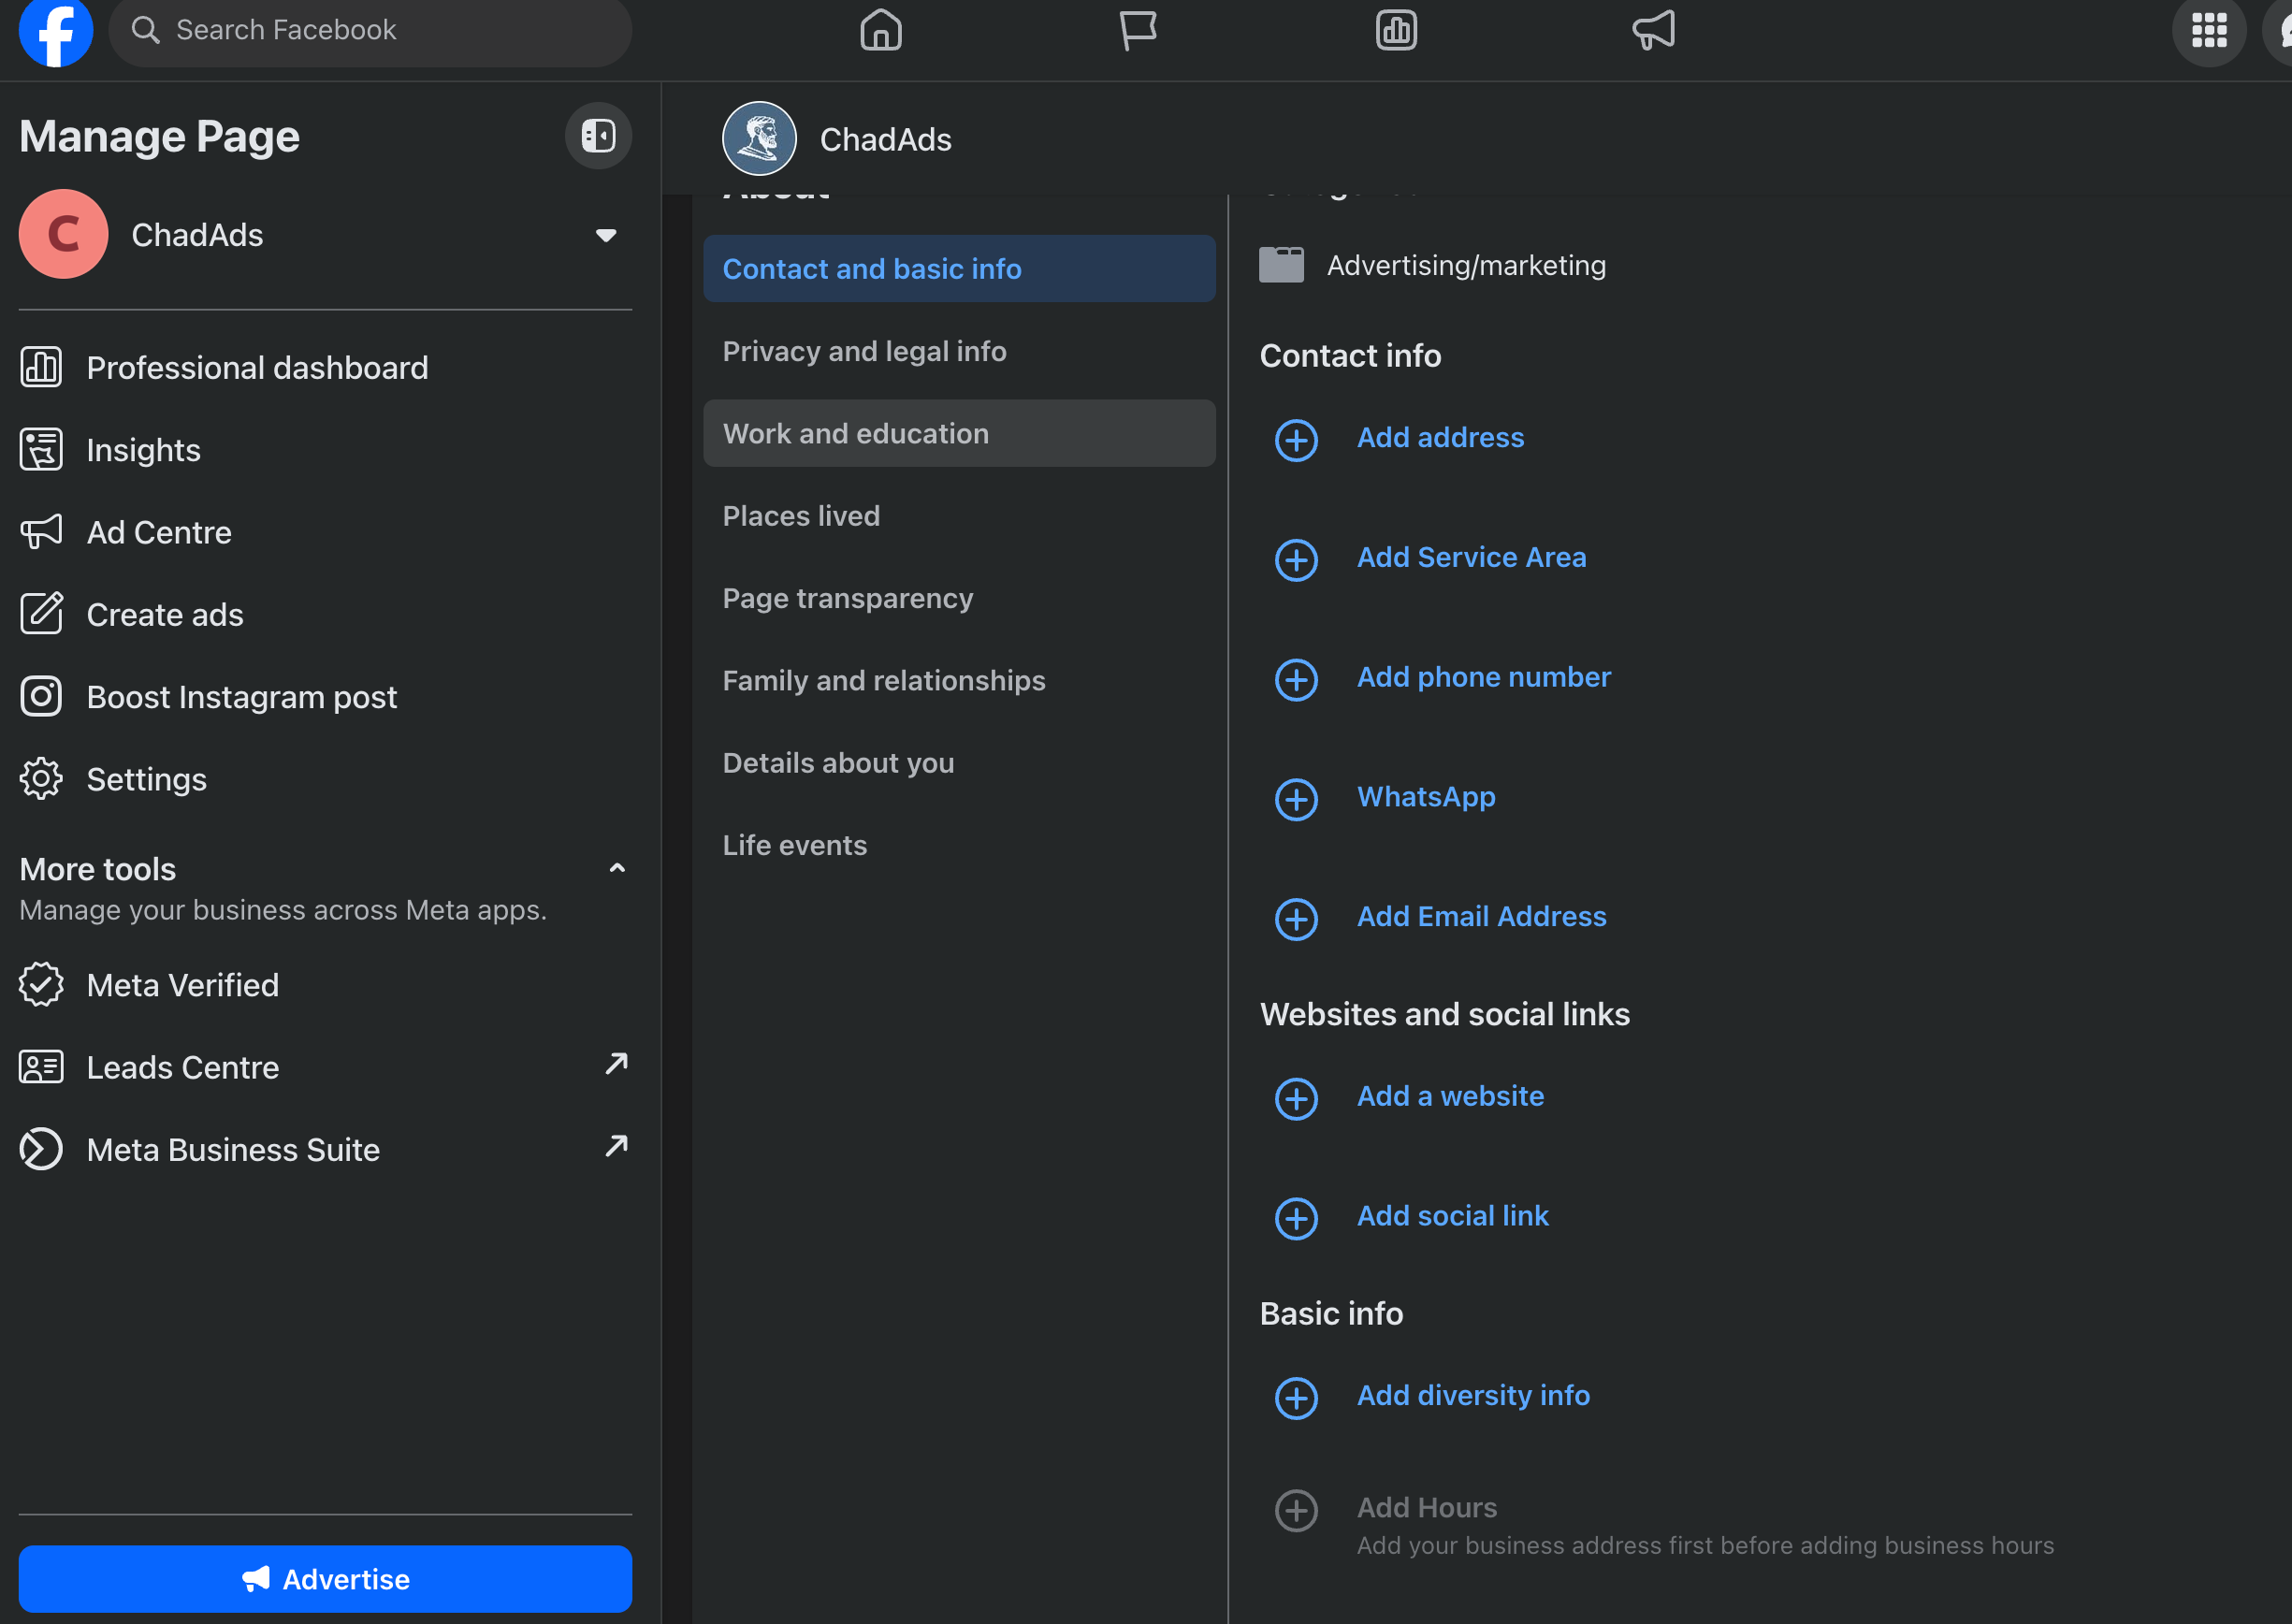The width and height of the screenshot is (2292, 1624).
Task: Open Insights from the sidebar
Action: (143, 449)
